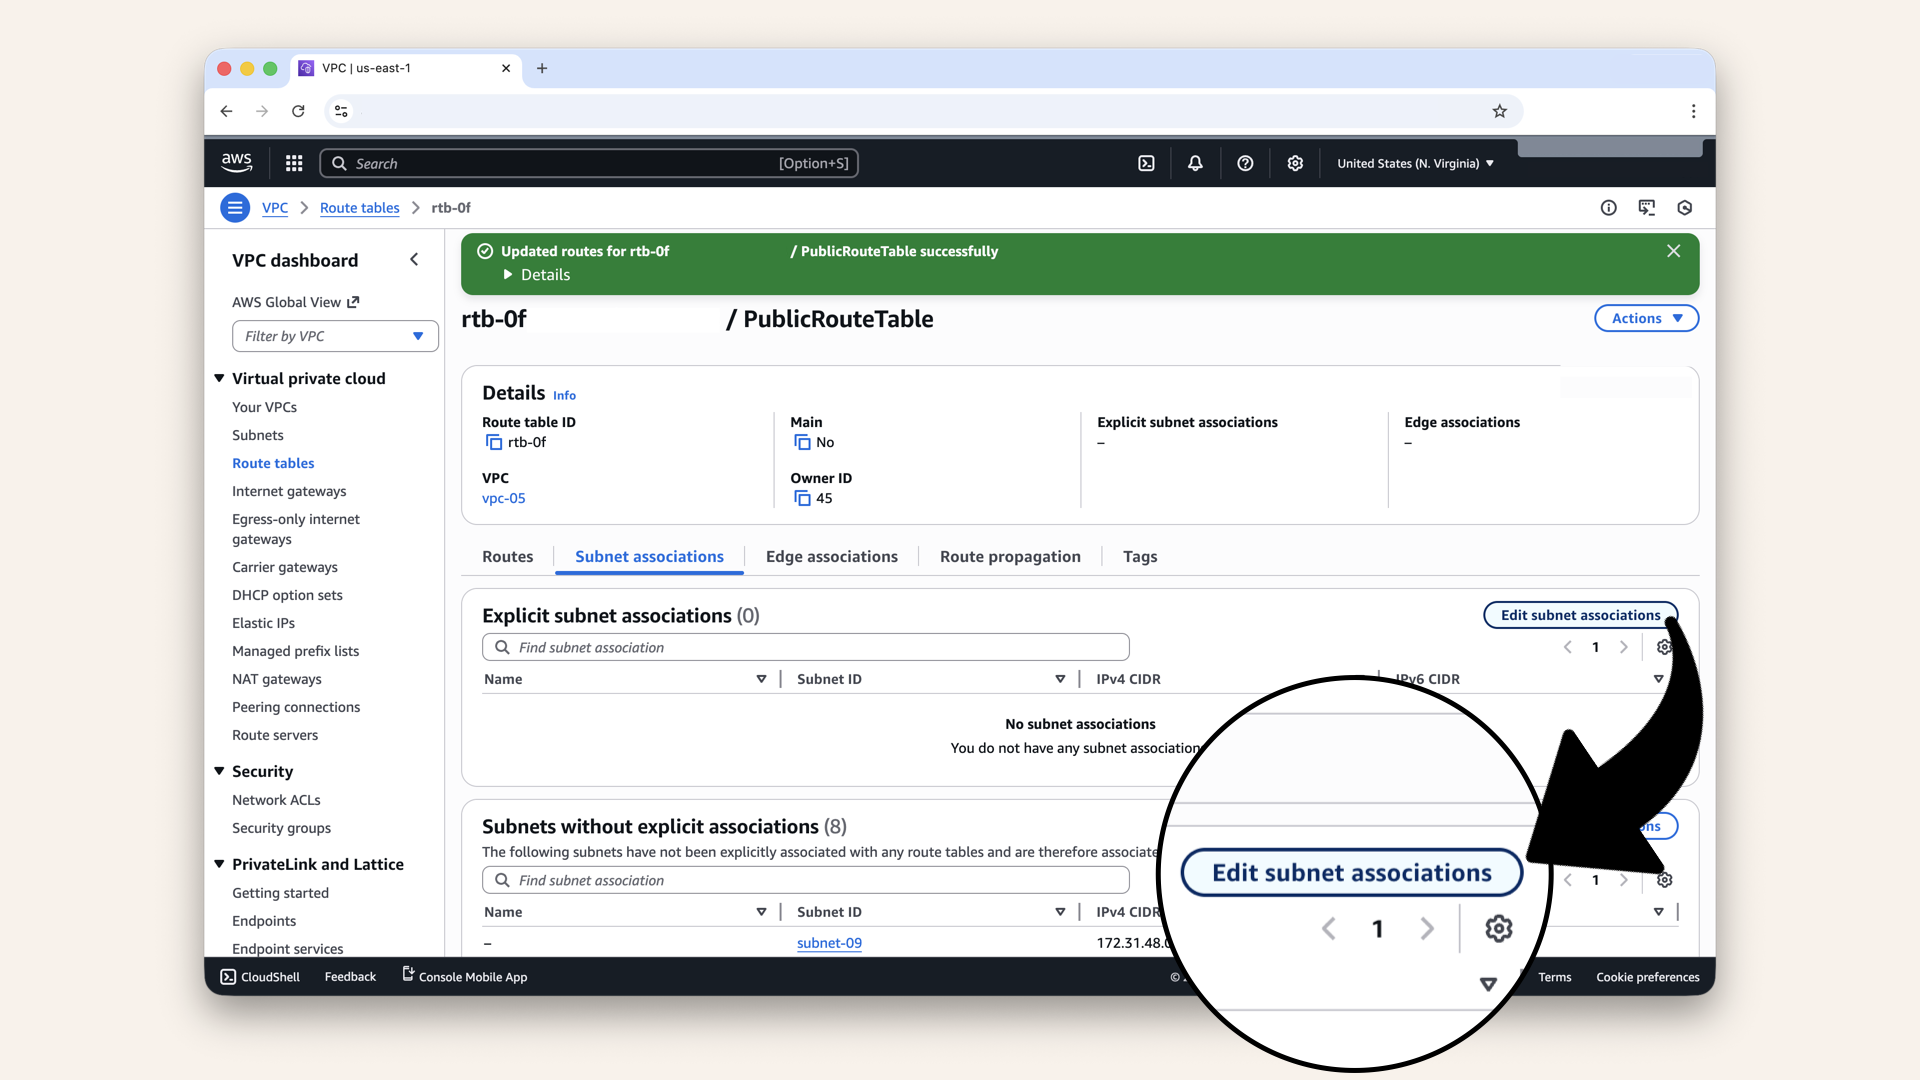This screenshot has width=1920, height=1080.
Task: Switch to the Routes tab
Action: [507, 557]
